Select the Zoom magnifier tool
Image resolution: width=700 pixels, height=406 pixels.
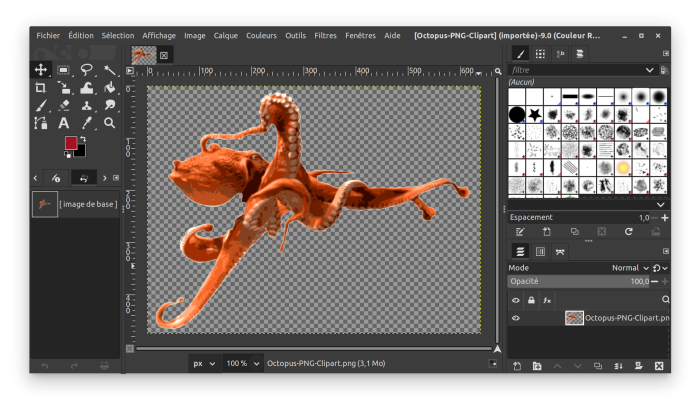(x=109, y=123)
